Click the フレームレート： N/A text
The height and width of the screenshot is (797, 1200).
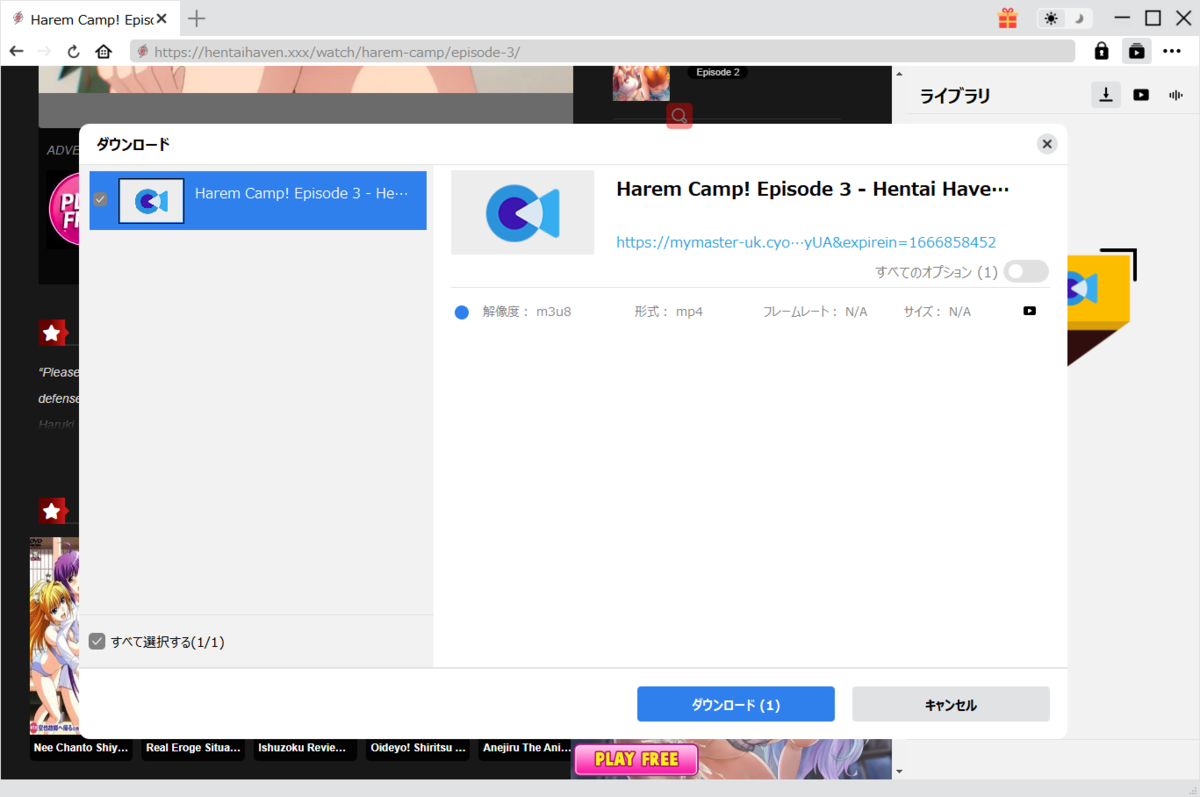pos(815,312)
